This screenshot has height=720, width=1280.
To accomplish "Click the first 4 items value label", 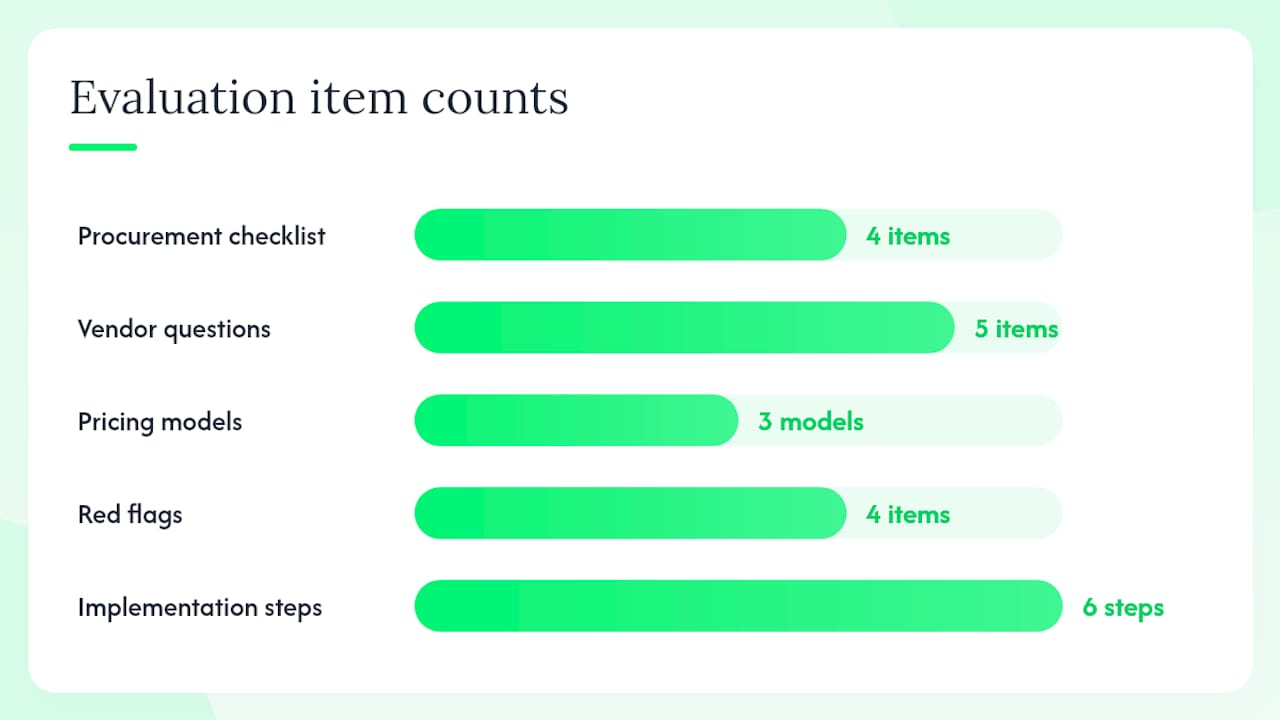I will point(908,236).
